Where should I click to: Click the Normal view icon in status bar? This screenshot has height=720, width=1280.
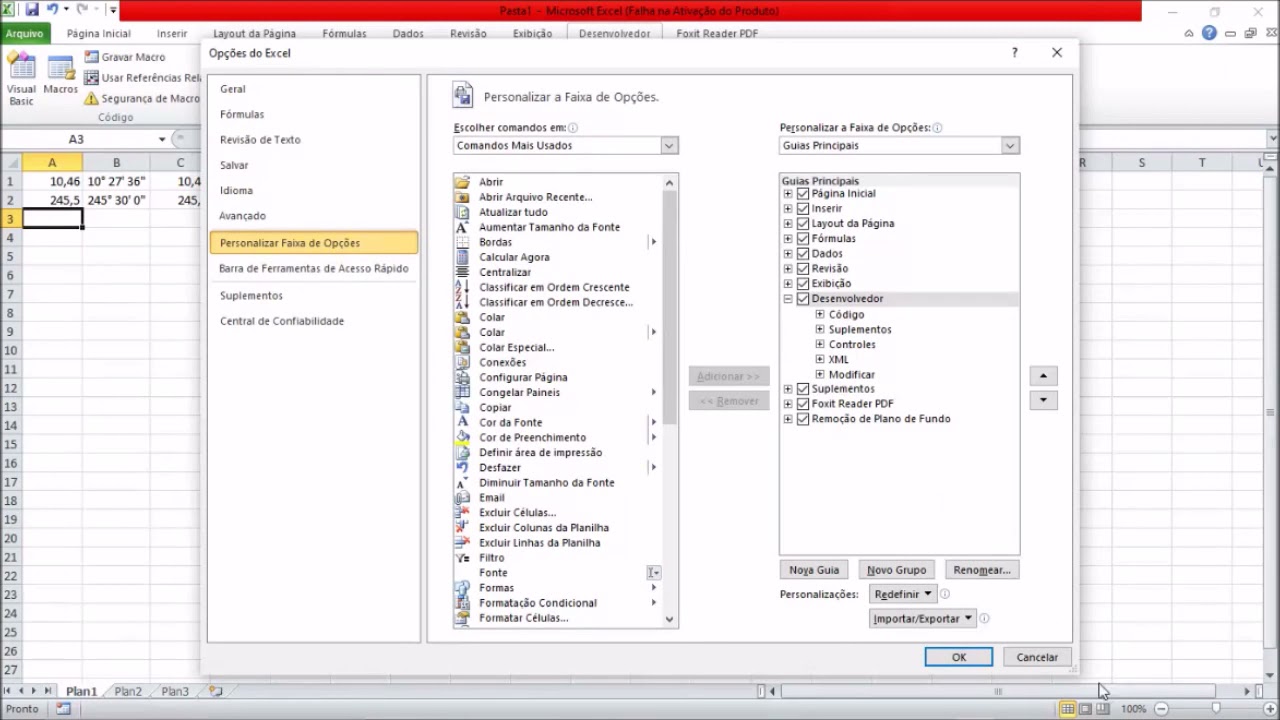[x=1068, y=709]
